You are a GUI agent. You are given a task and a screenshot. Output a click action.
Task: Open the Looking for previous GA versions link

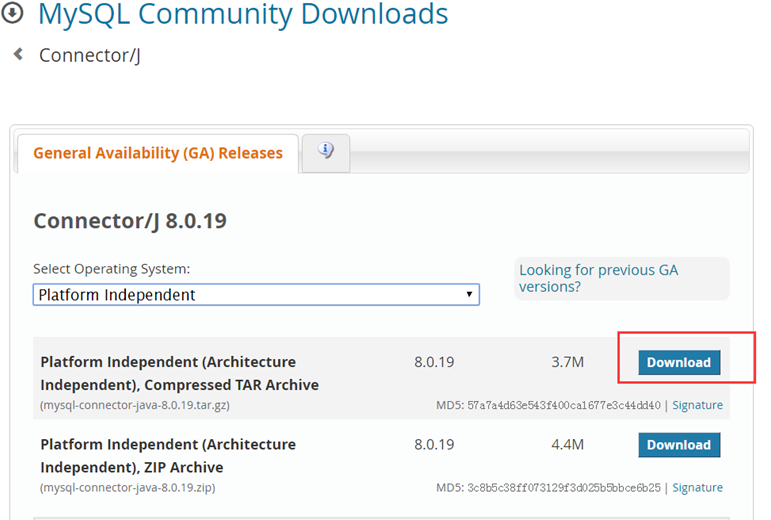pos(598,278)
